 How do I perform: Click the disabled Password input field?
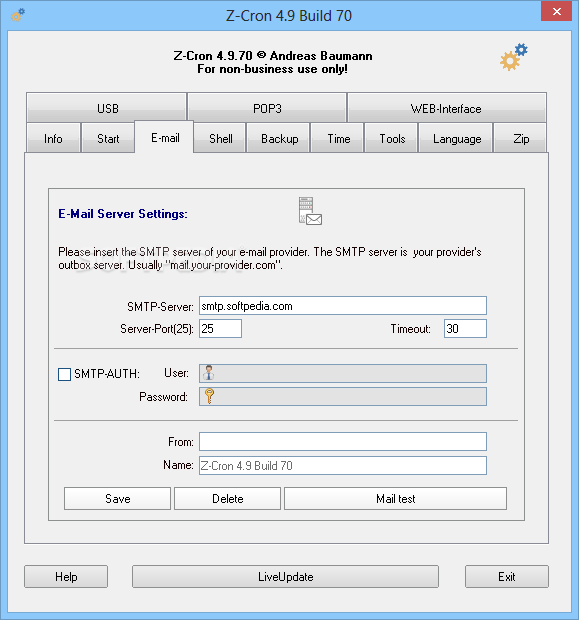(x=343, y=396)
